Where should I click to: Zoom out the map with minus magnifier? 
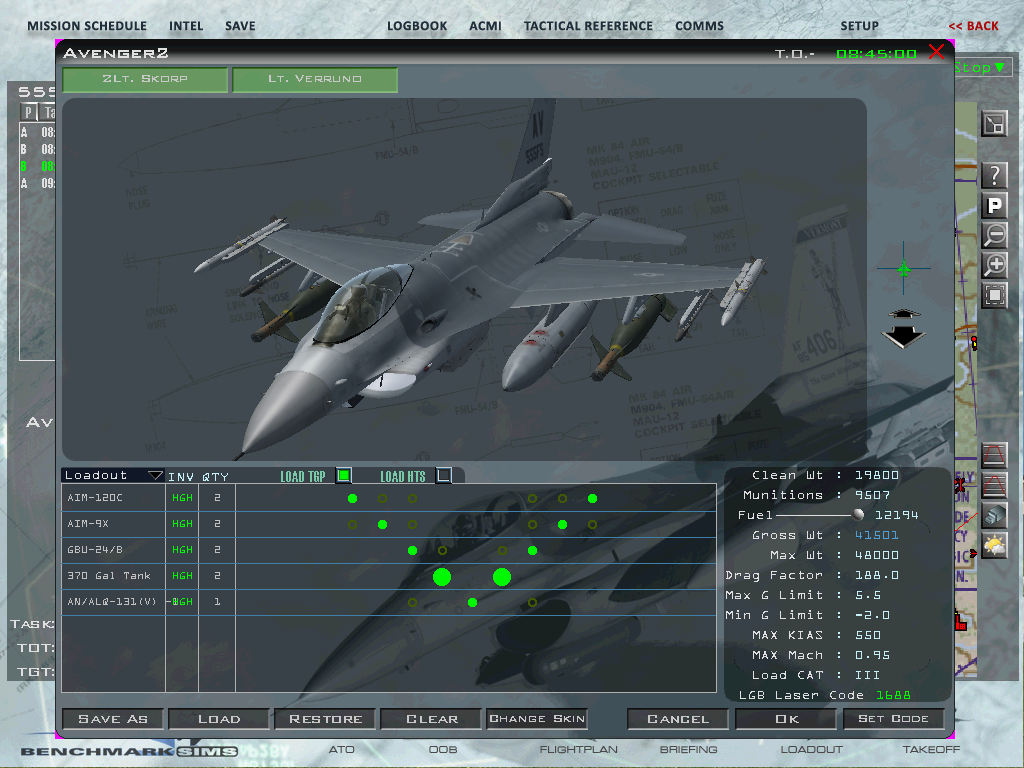994,234
